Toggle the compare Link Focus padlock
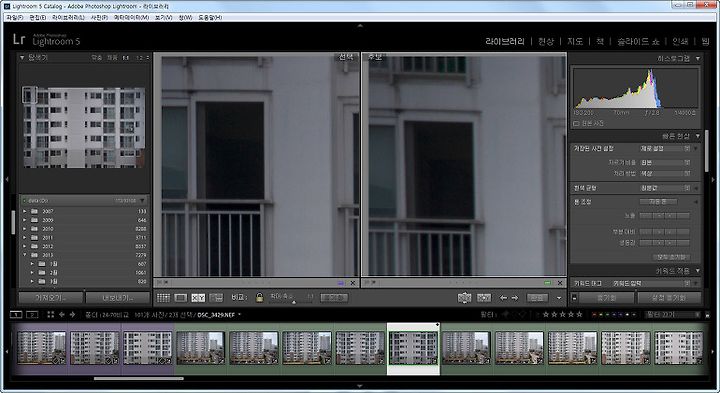This screenshot has height=393, width=720. [x=259, y=298]
